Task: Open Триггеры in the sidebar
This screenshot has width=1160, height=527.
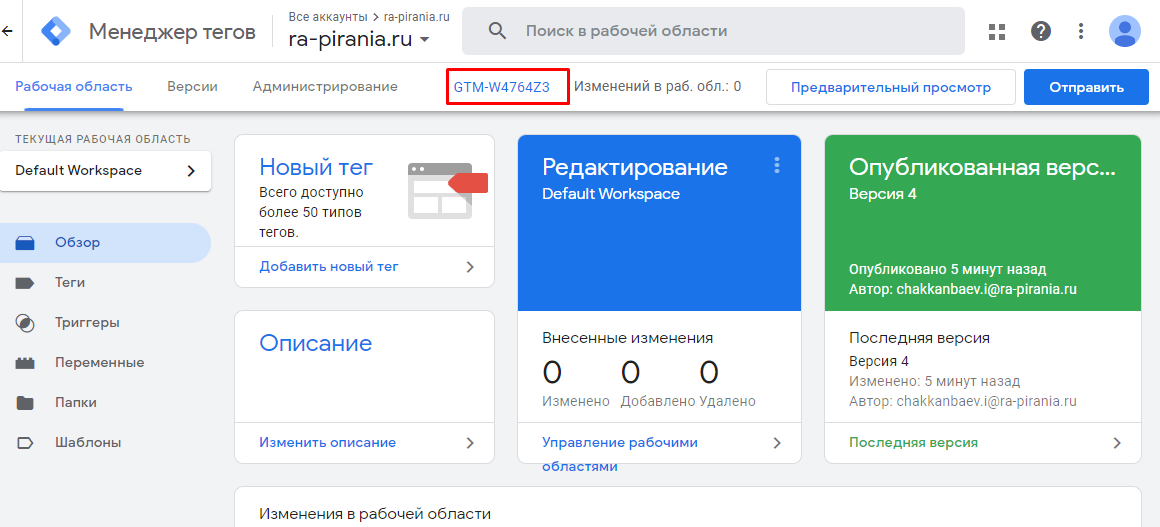Action: click(87, 323)
